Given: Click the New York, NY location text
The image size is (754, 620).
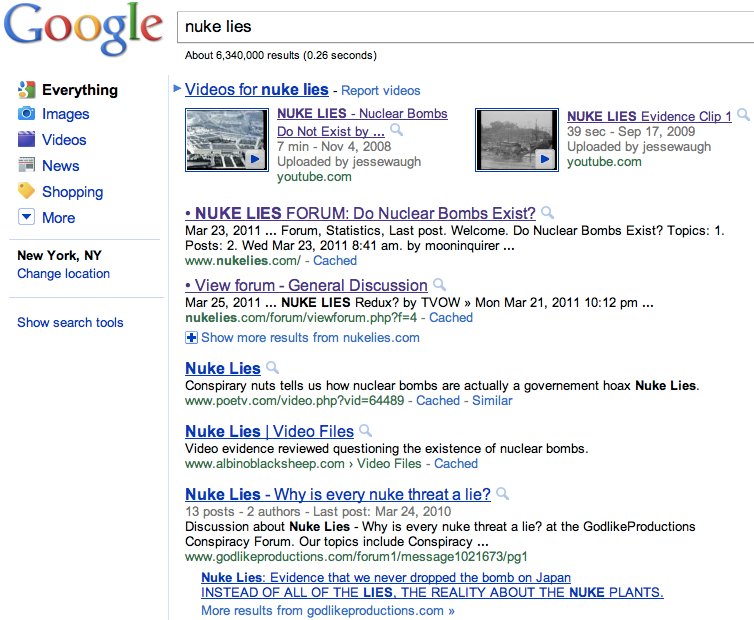Looking at the screenshot, I should coord(59,255).
